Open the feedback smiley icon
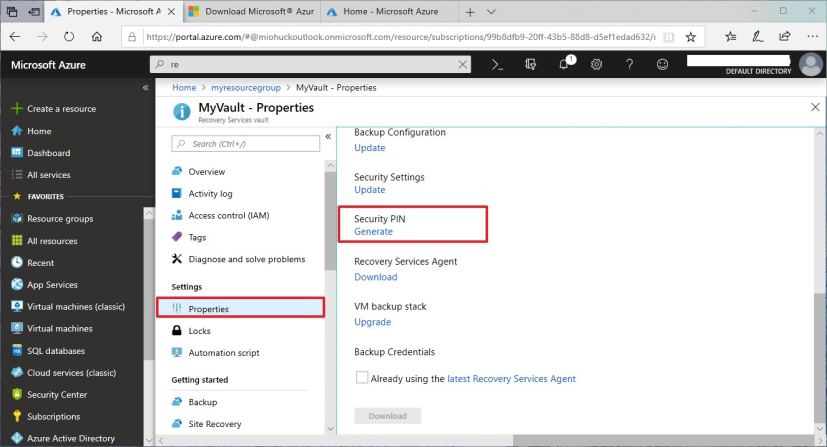 [662, 64]
